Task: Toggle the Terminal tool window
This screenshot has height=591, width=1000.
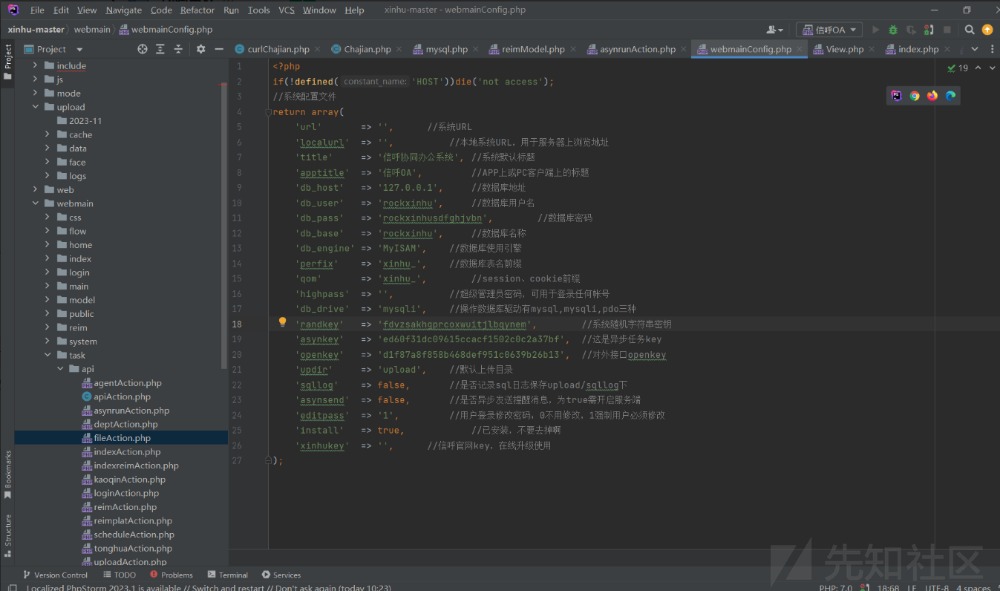Action: (227, 575)
